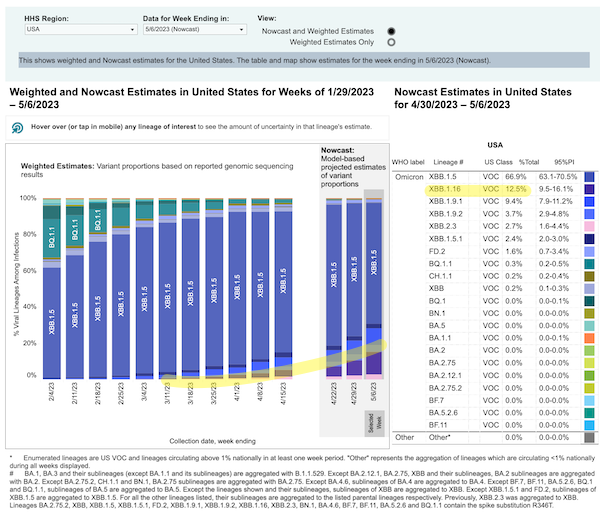This screenshot has height=520, width=600.
Task: Click the BF.11 light blue swatch
Action: 589,425
